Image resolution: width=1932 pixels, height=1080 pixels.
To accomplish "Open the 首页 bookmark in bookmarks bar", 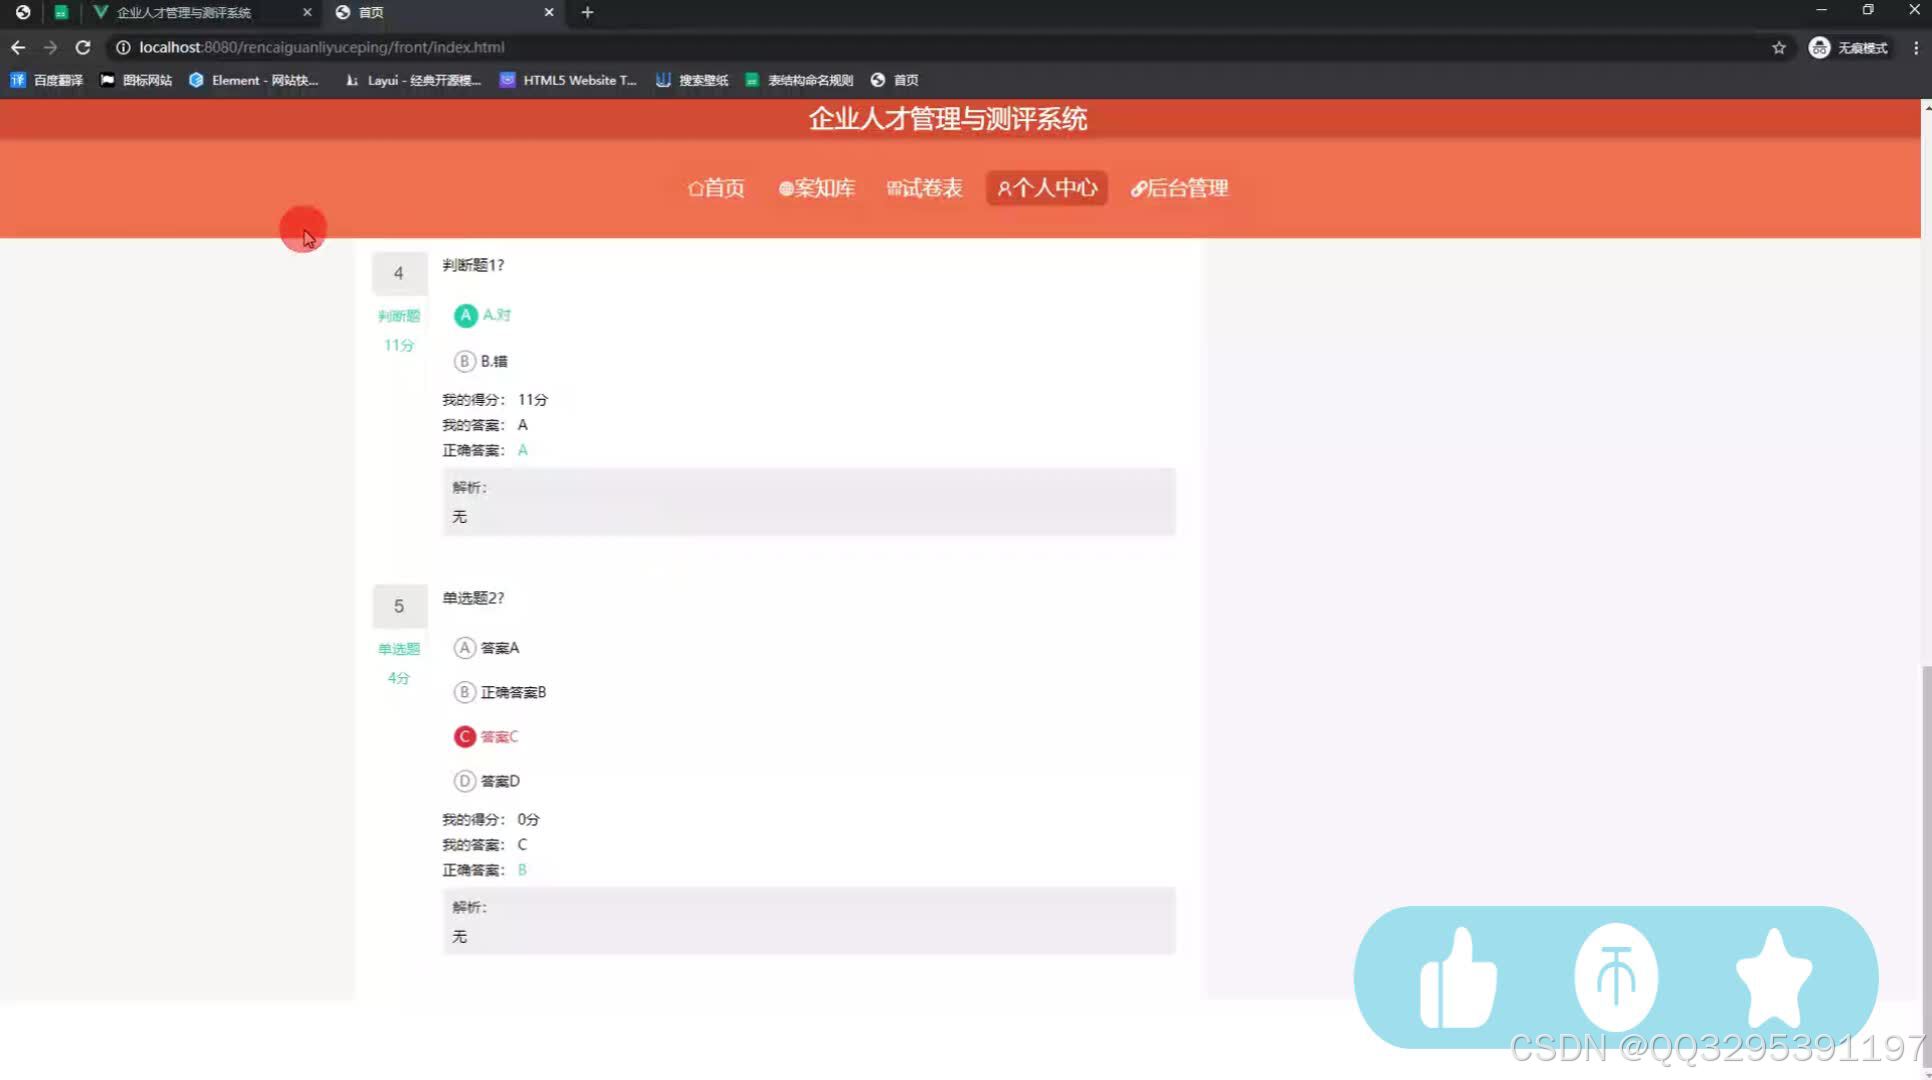I will (x=895, y=80).
